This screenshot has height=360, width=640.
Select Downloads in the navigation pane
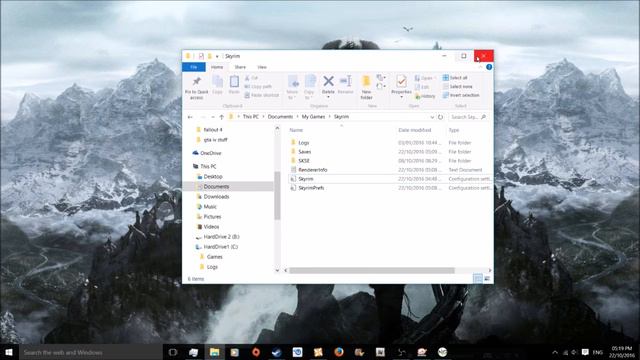216,197
